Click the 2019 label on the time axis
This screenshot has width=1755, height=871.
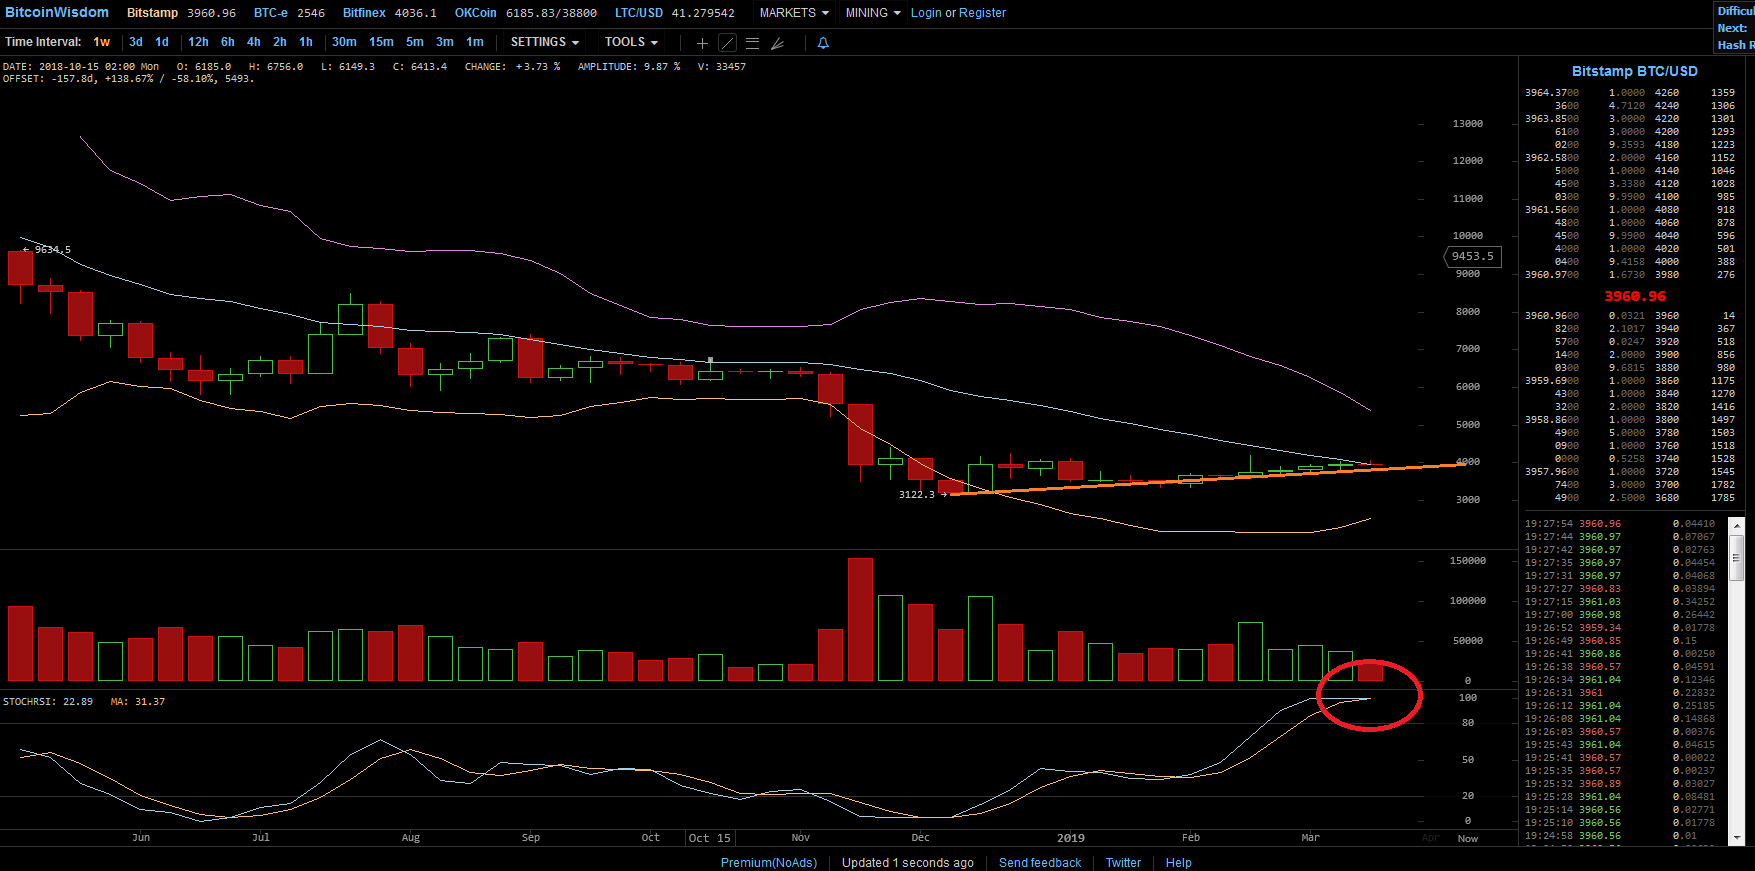tap(1071, 838)
